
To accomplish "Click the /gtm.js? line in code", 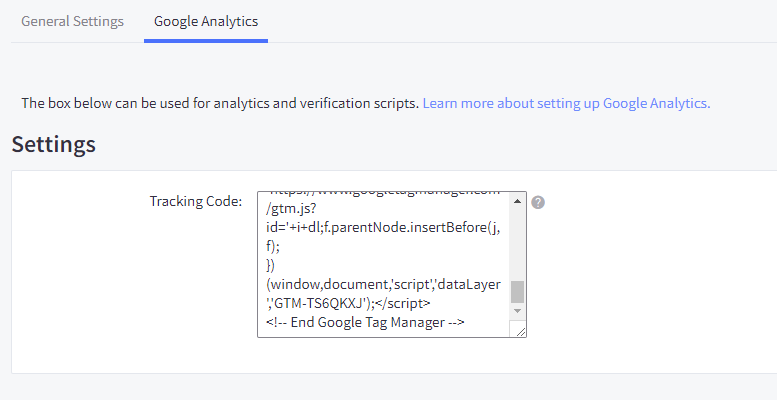I will tap(291, 209).
